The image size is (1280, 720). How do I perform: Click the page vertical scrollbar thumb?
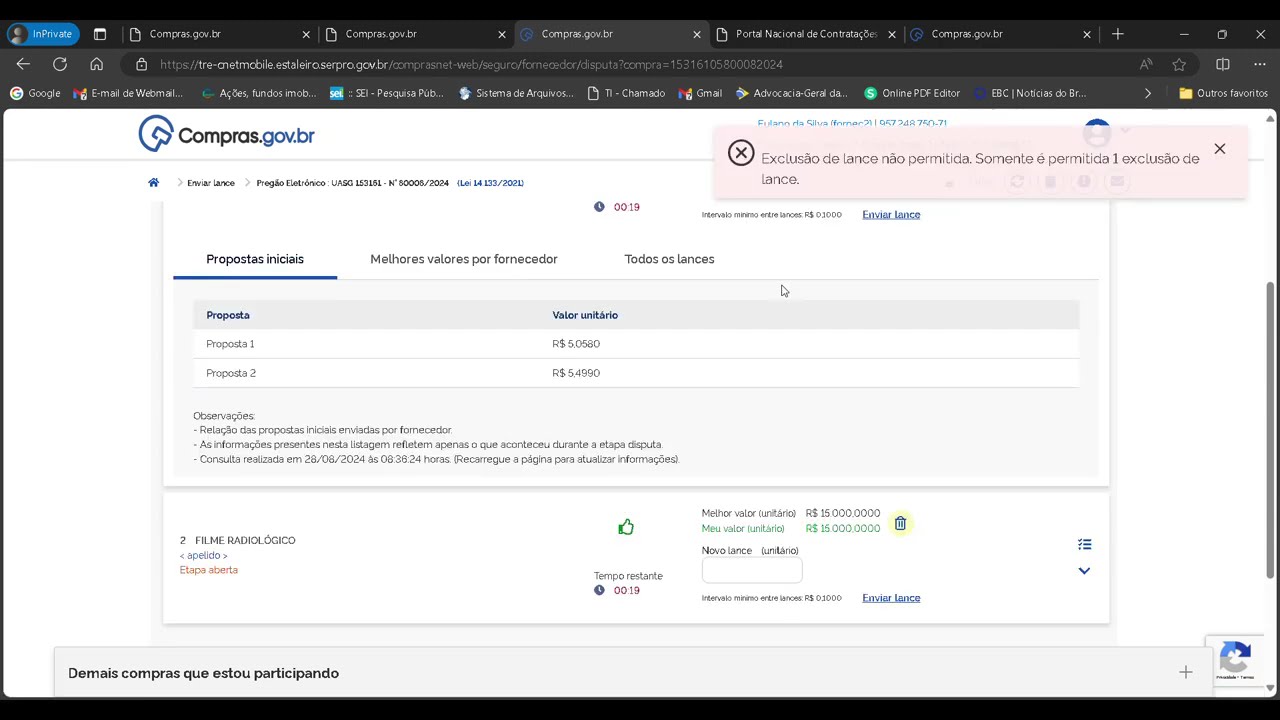tap(1272, 430)
